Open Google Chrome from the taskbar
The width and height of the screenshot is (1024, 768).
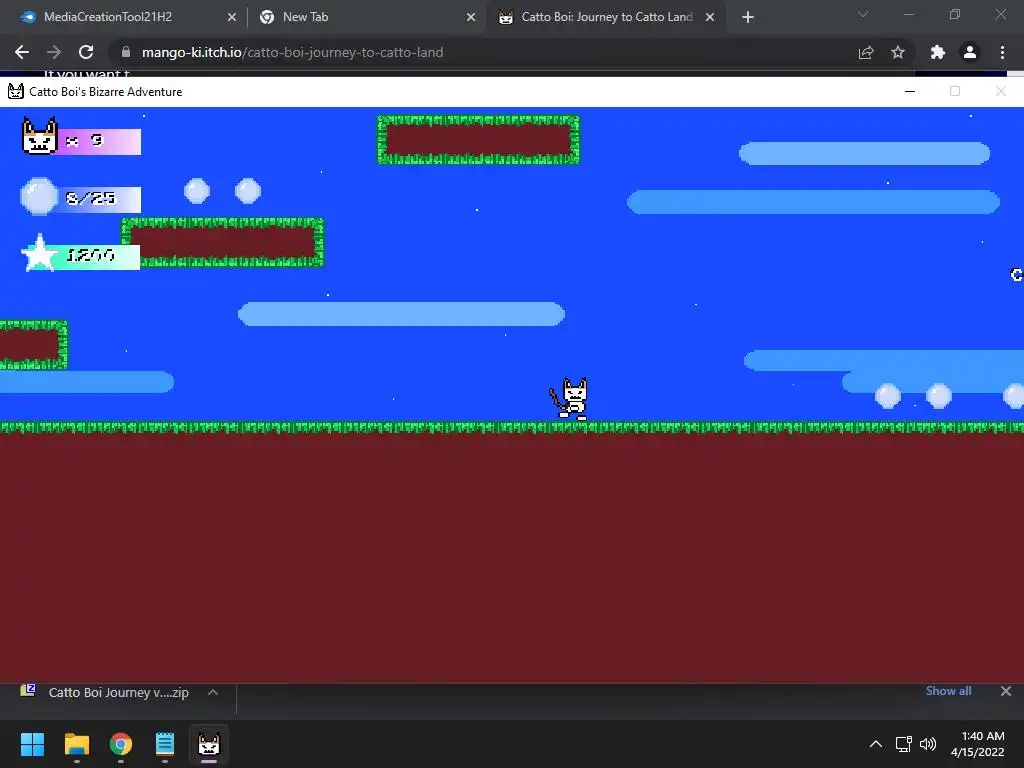[x=121, y=744]
